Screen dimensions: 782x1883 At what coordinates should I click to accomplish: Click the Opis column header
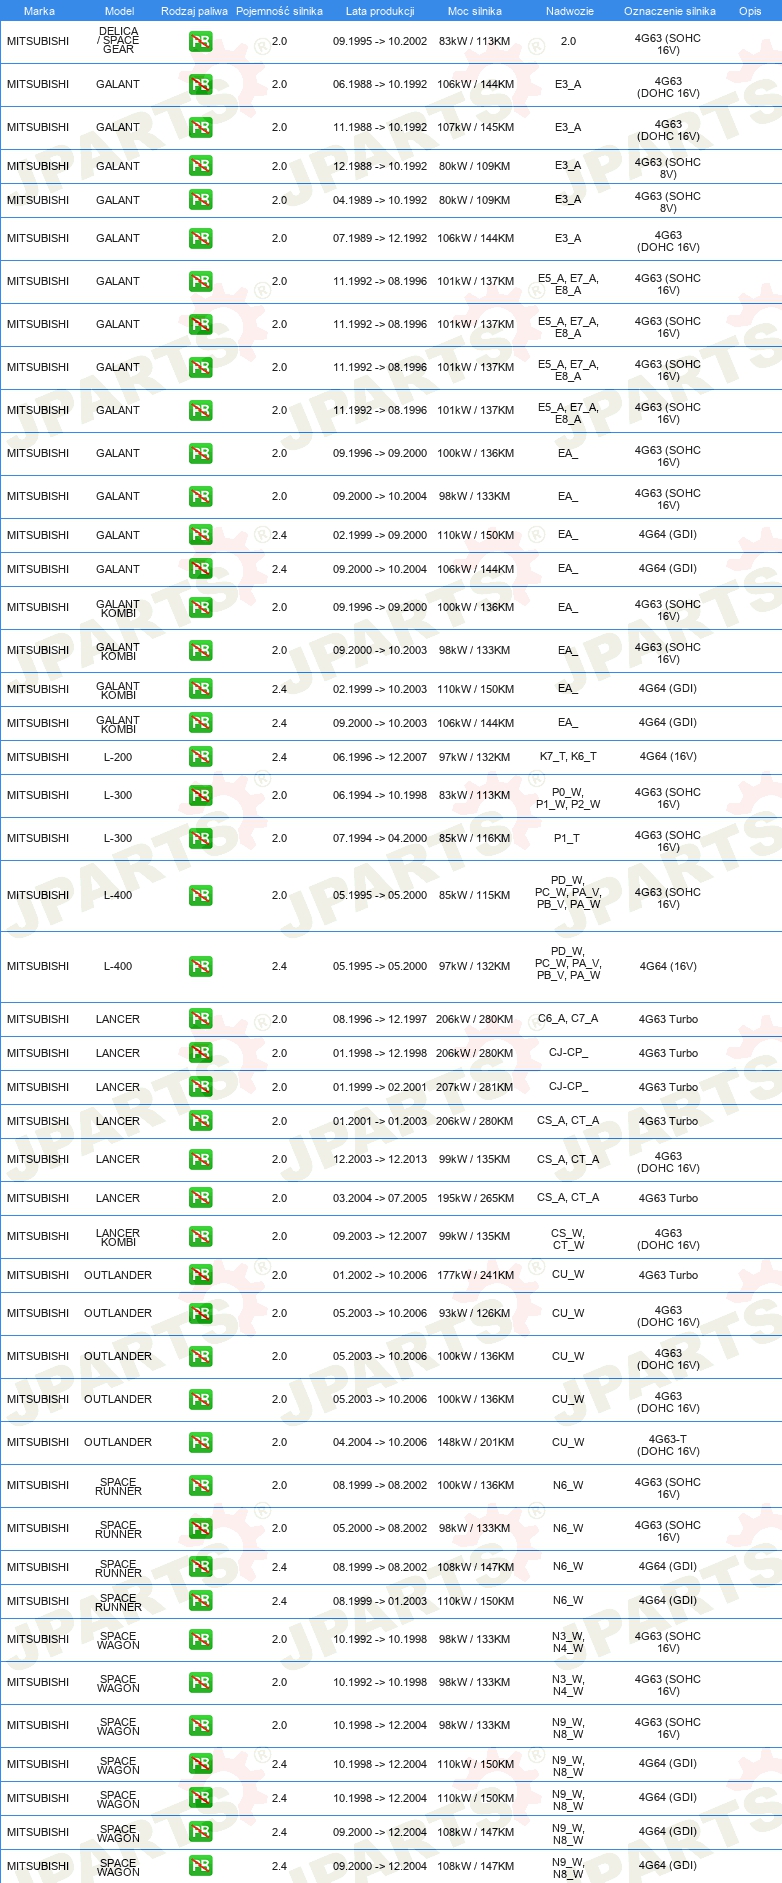[750, 11]
